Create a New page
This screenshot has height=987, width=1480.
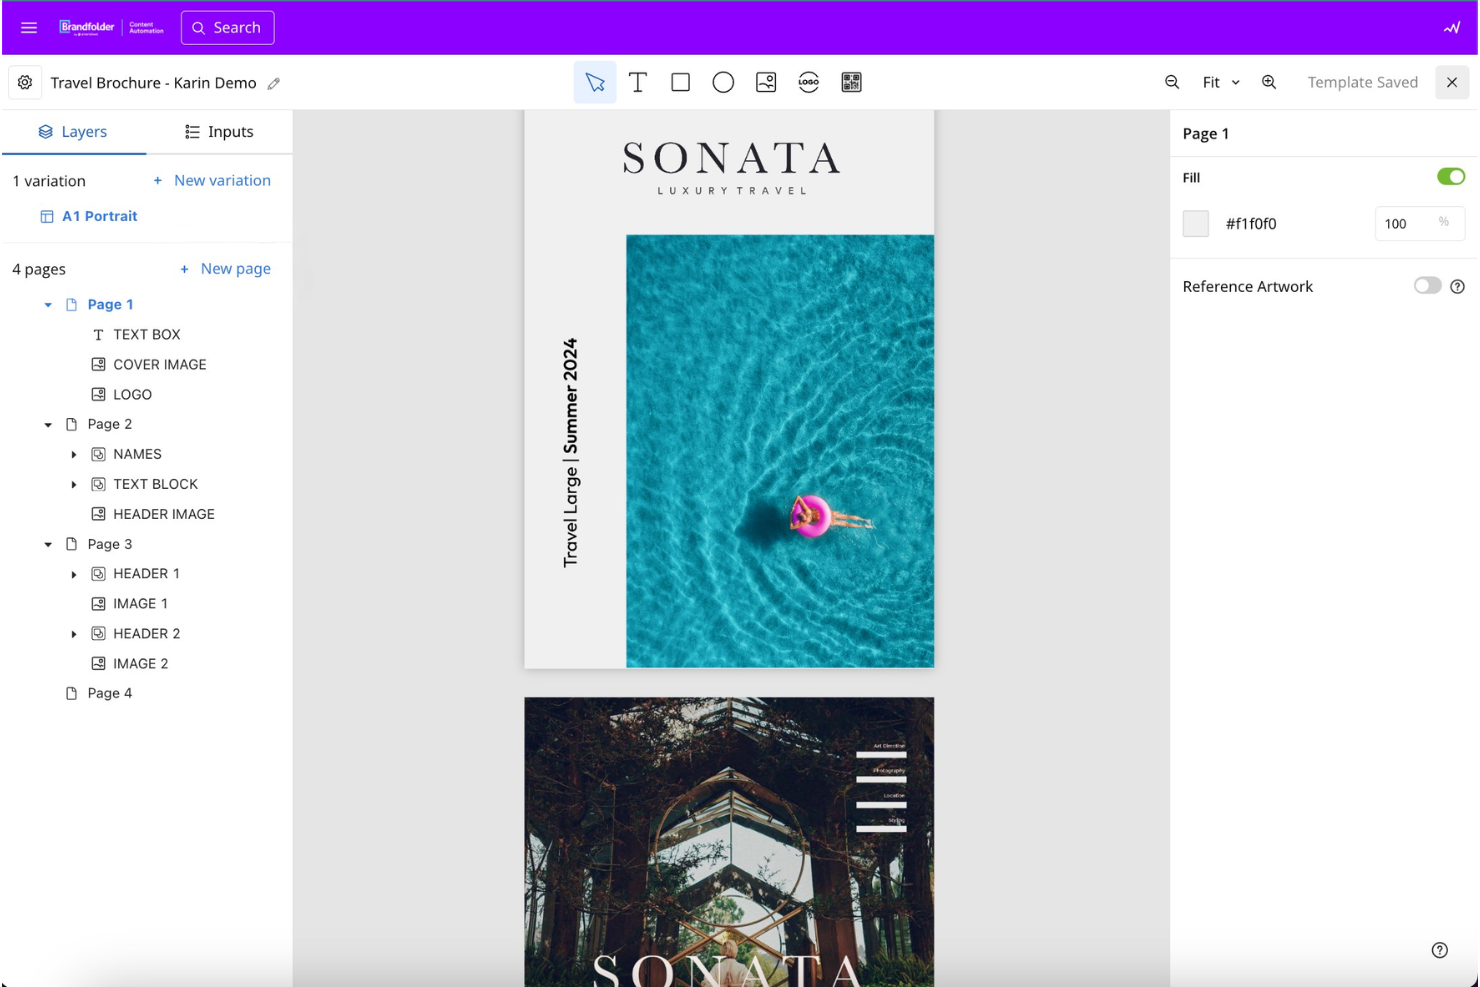tap(226, 268)
